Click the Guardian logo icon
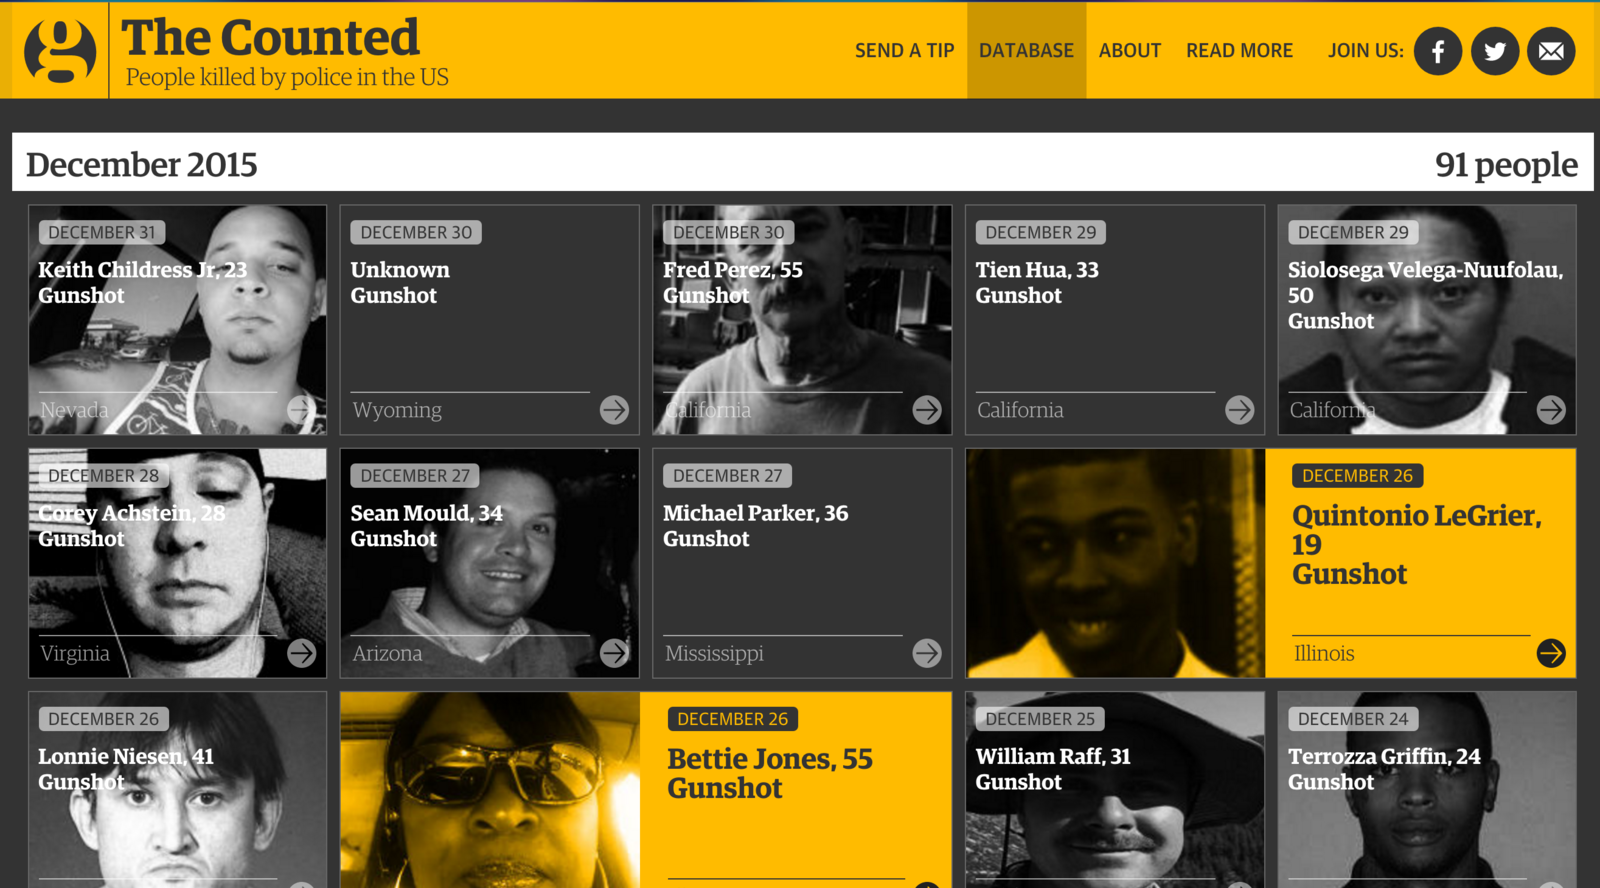Screen dimensions: 1600x888 pyautogui.click(x=60, y=50)
